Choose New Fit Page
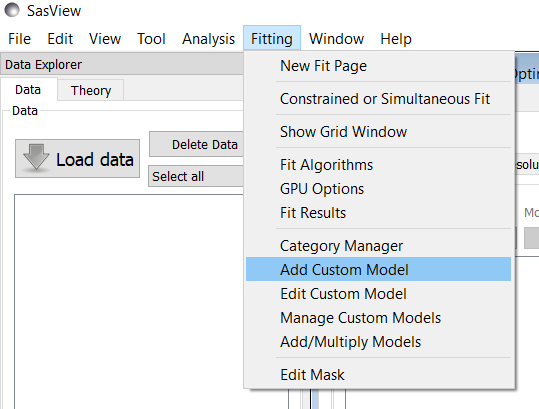Screen dimensions: 539x409 (378, 66)
